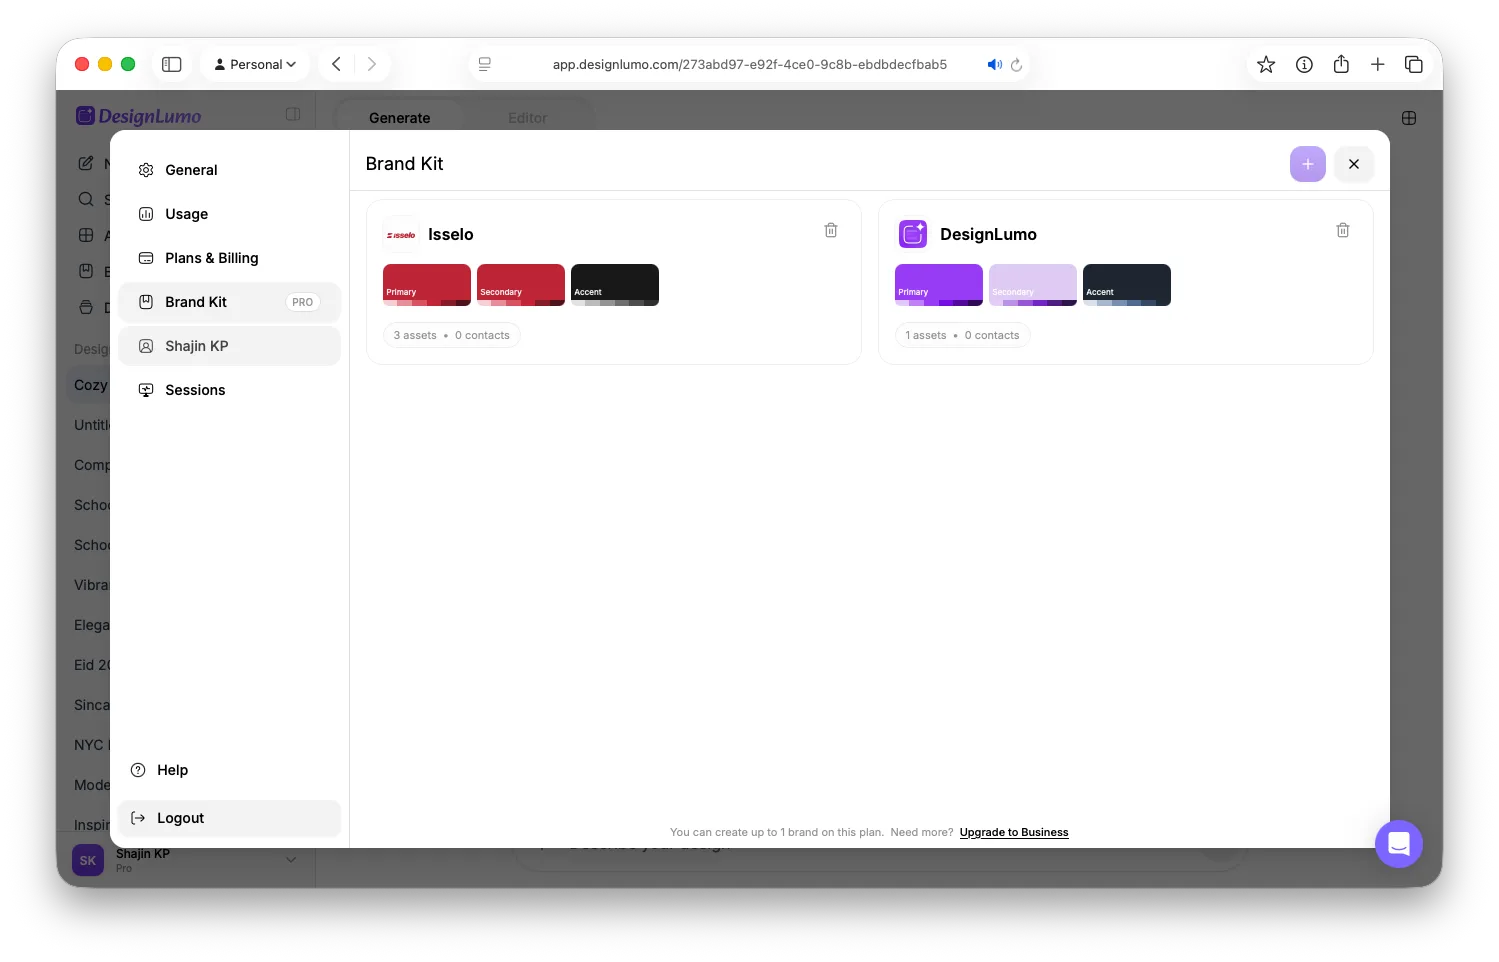Image resolution: width=1499 pixels, height=962 pixels.
Task: Select Brand Kit in settings sidebar
Action: 229,302
